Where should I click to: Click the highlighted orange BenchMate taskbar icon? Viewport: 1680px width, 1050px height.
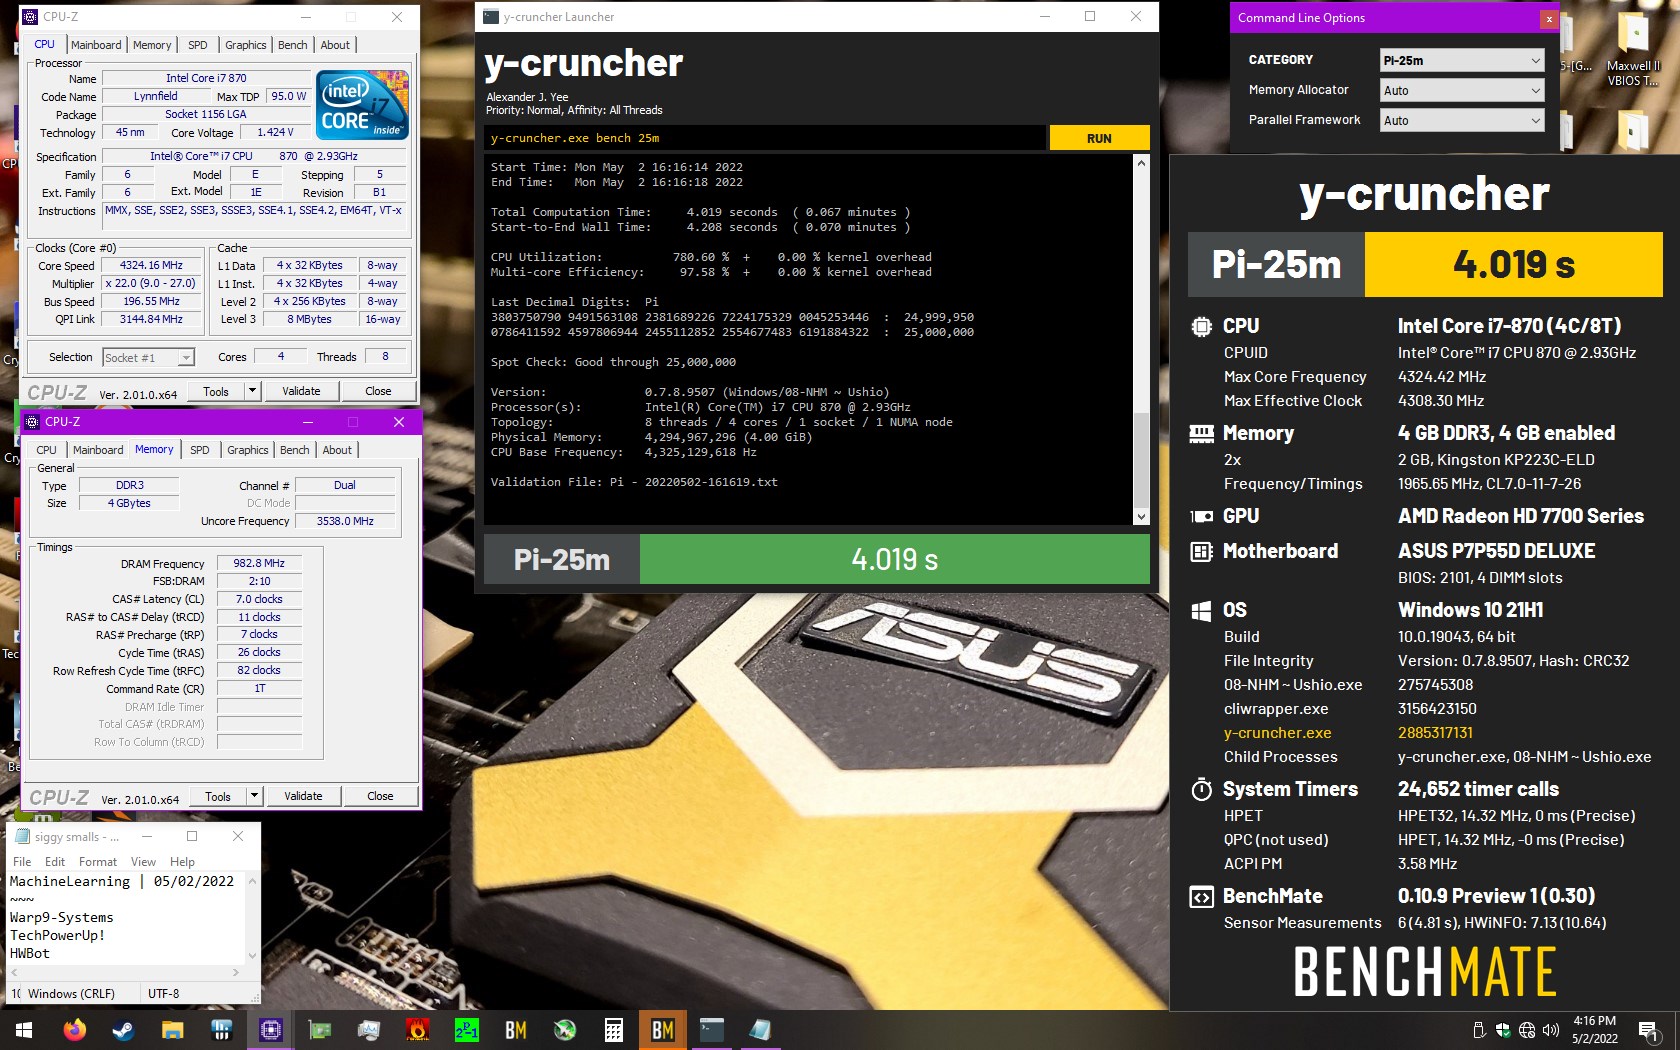663,1030
